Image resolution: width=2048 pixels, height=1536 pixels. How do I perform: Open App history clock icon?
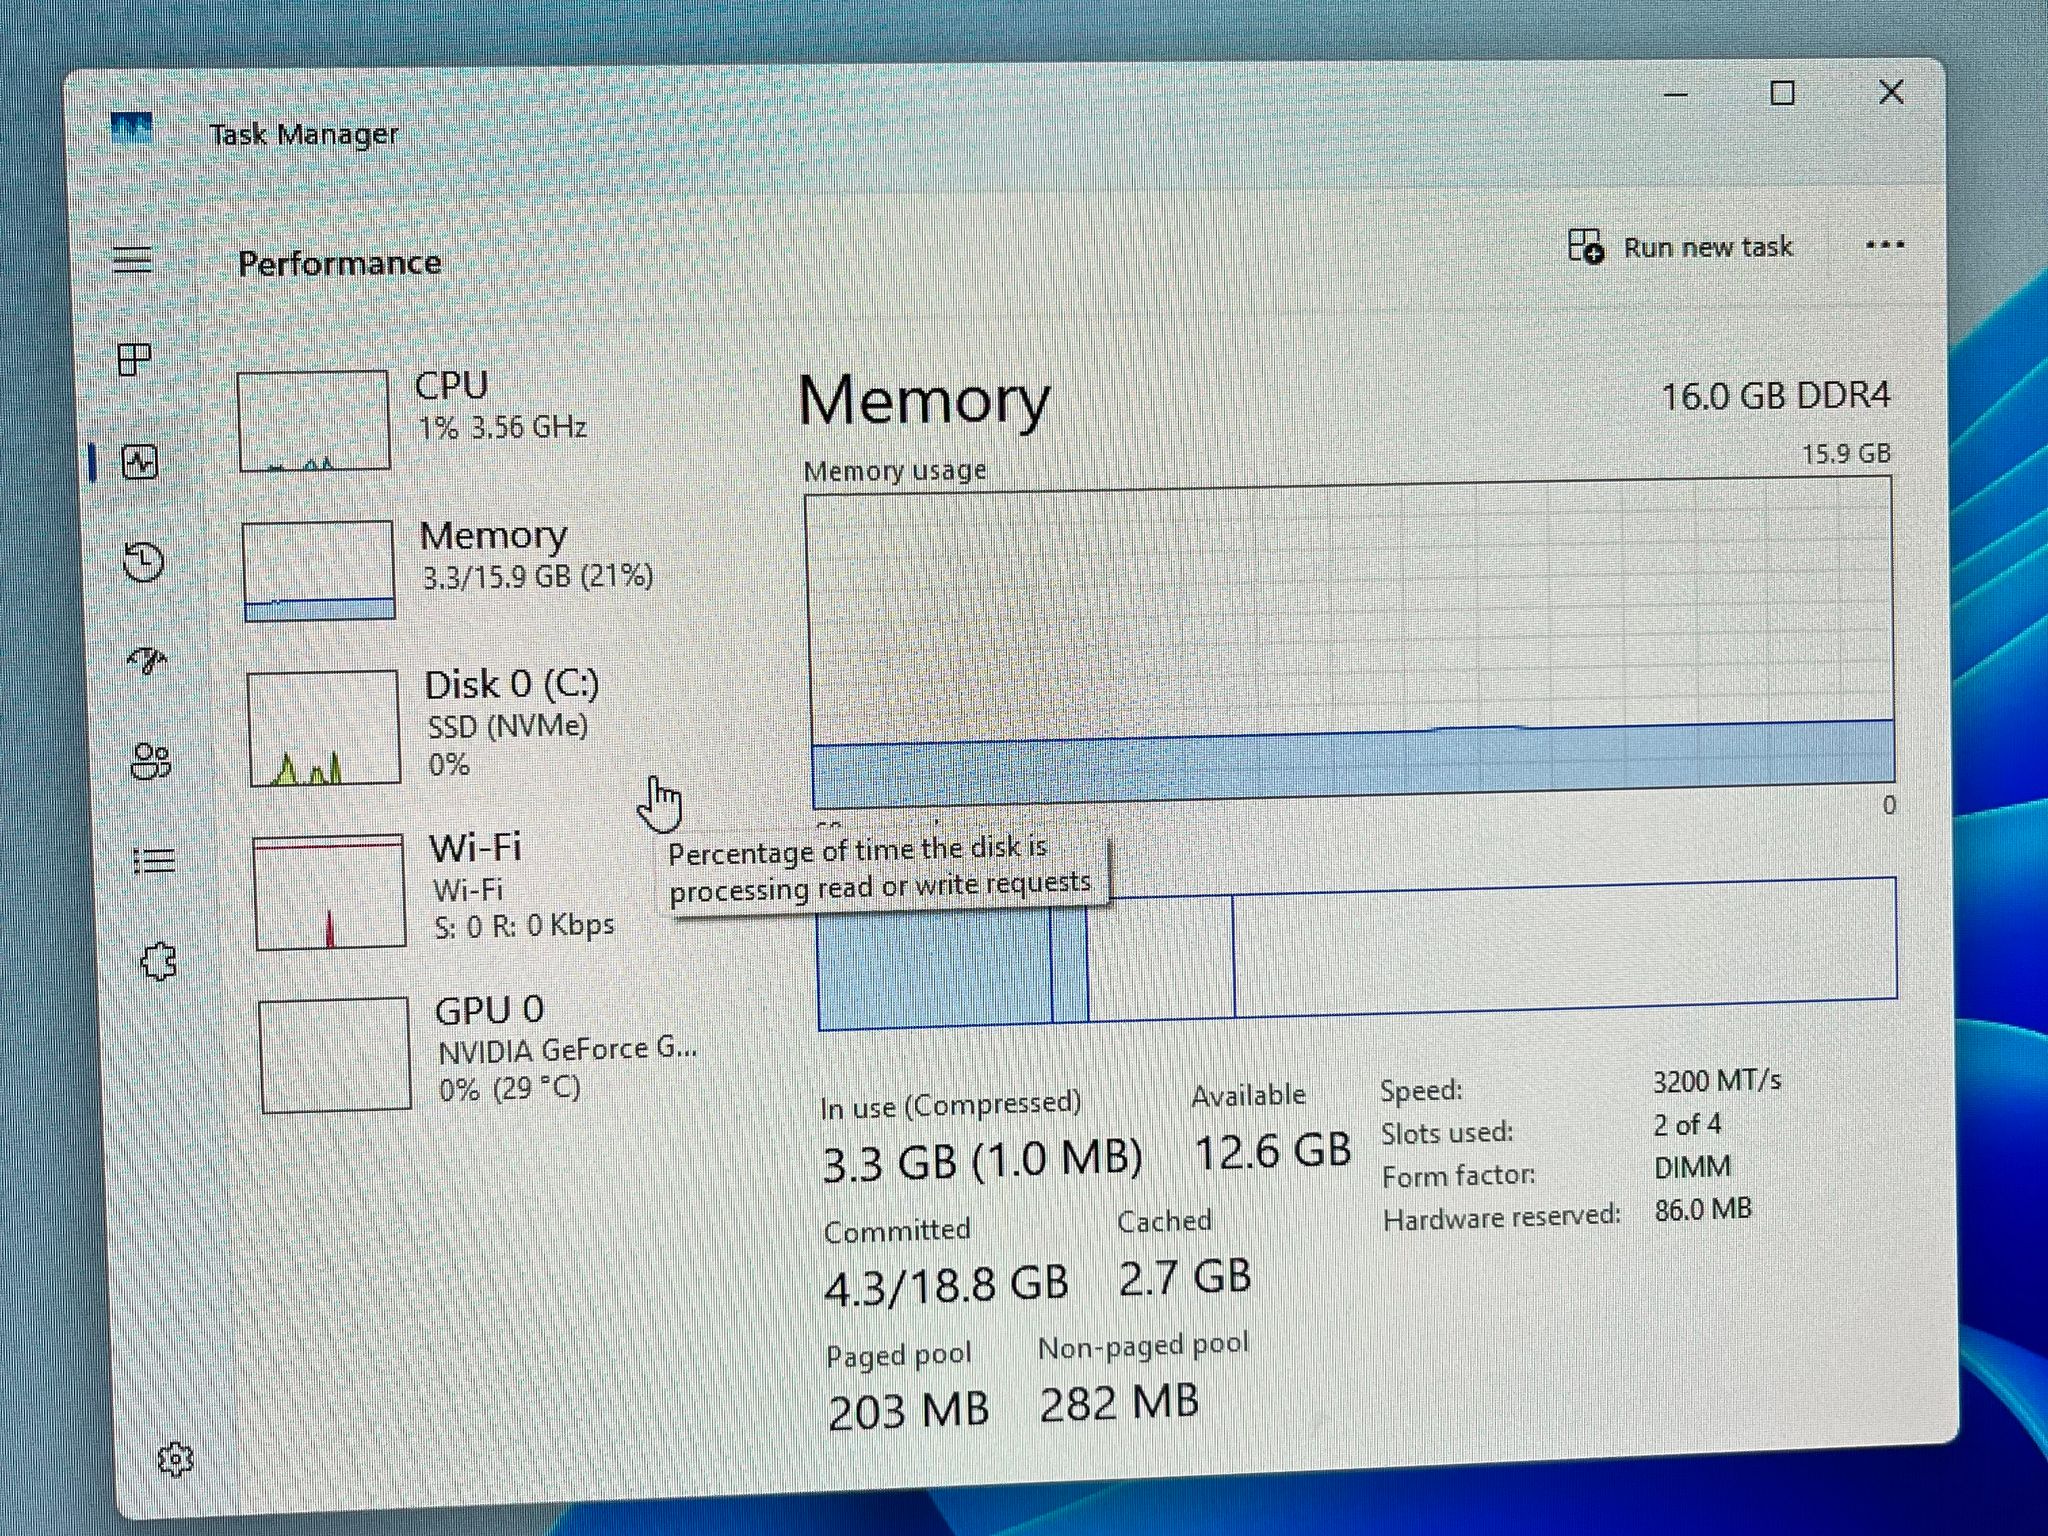[144, 561]
